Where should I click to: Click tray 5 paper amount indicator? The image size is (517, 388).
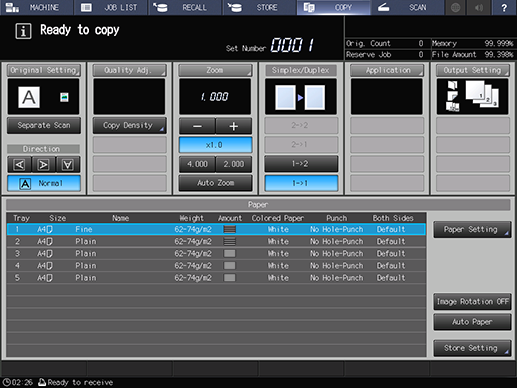coord(230,278)
